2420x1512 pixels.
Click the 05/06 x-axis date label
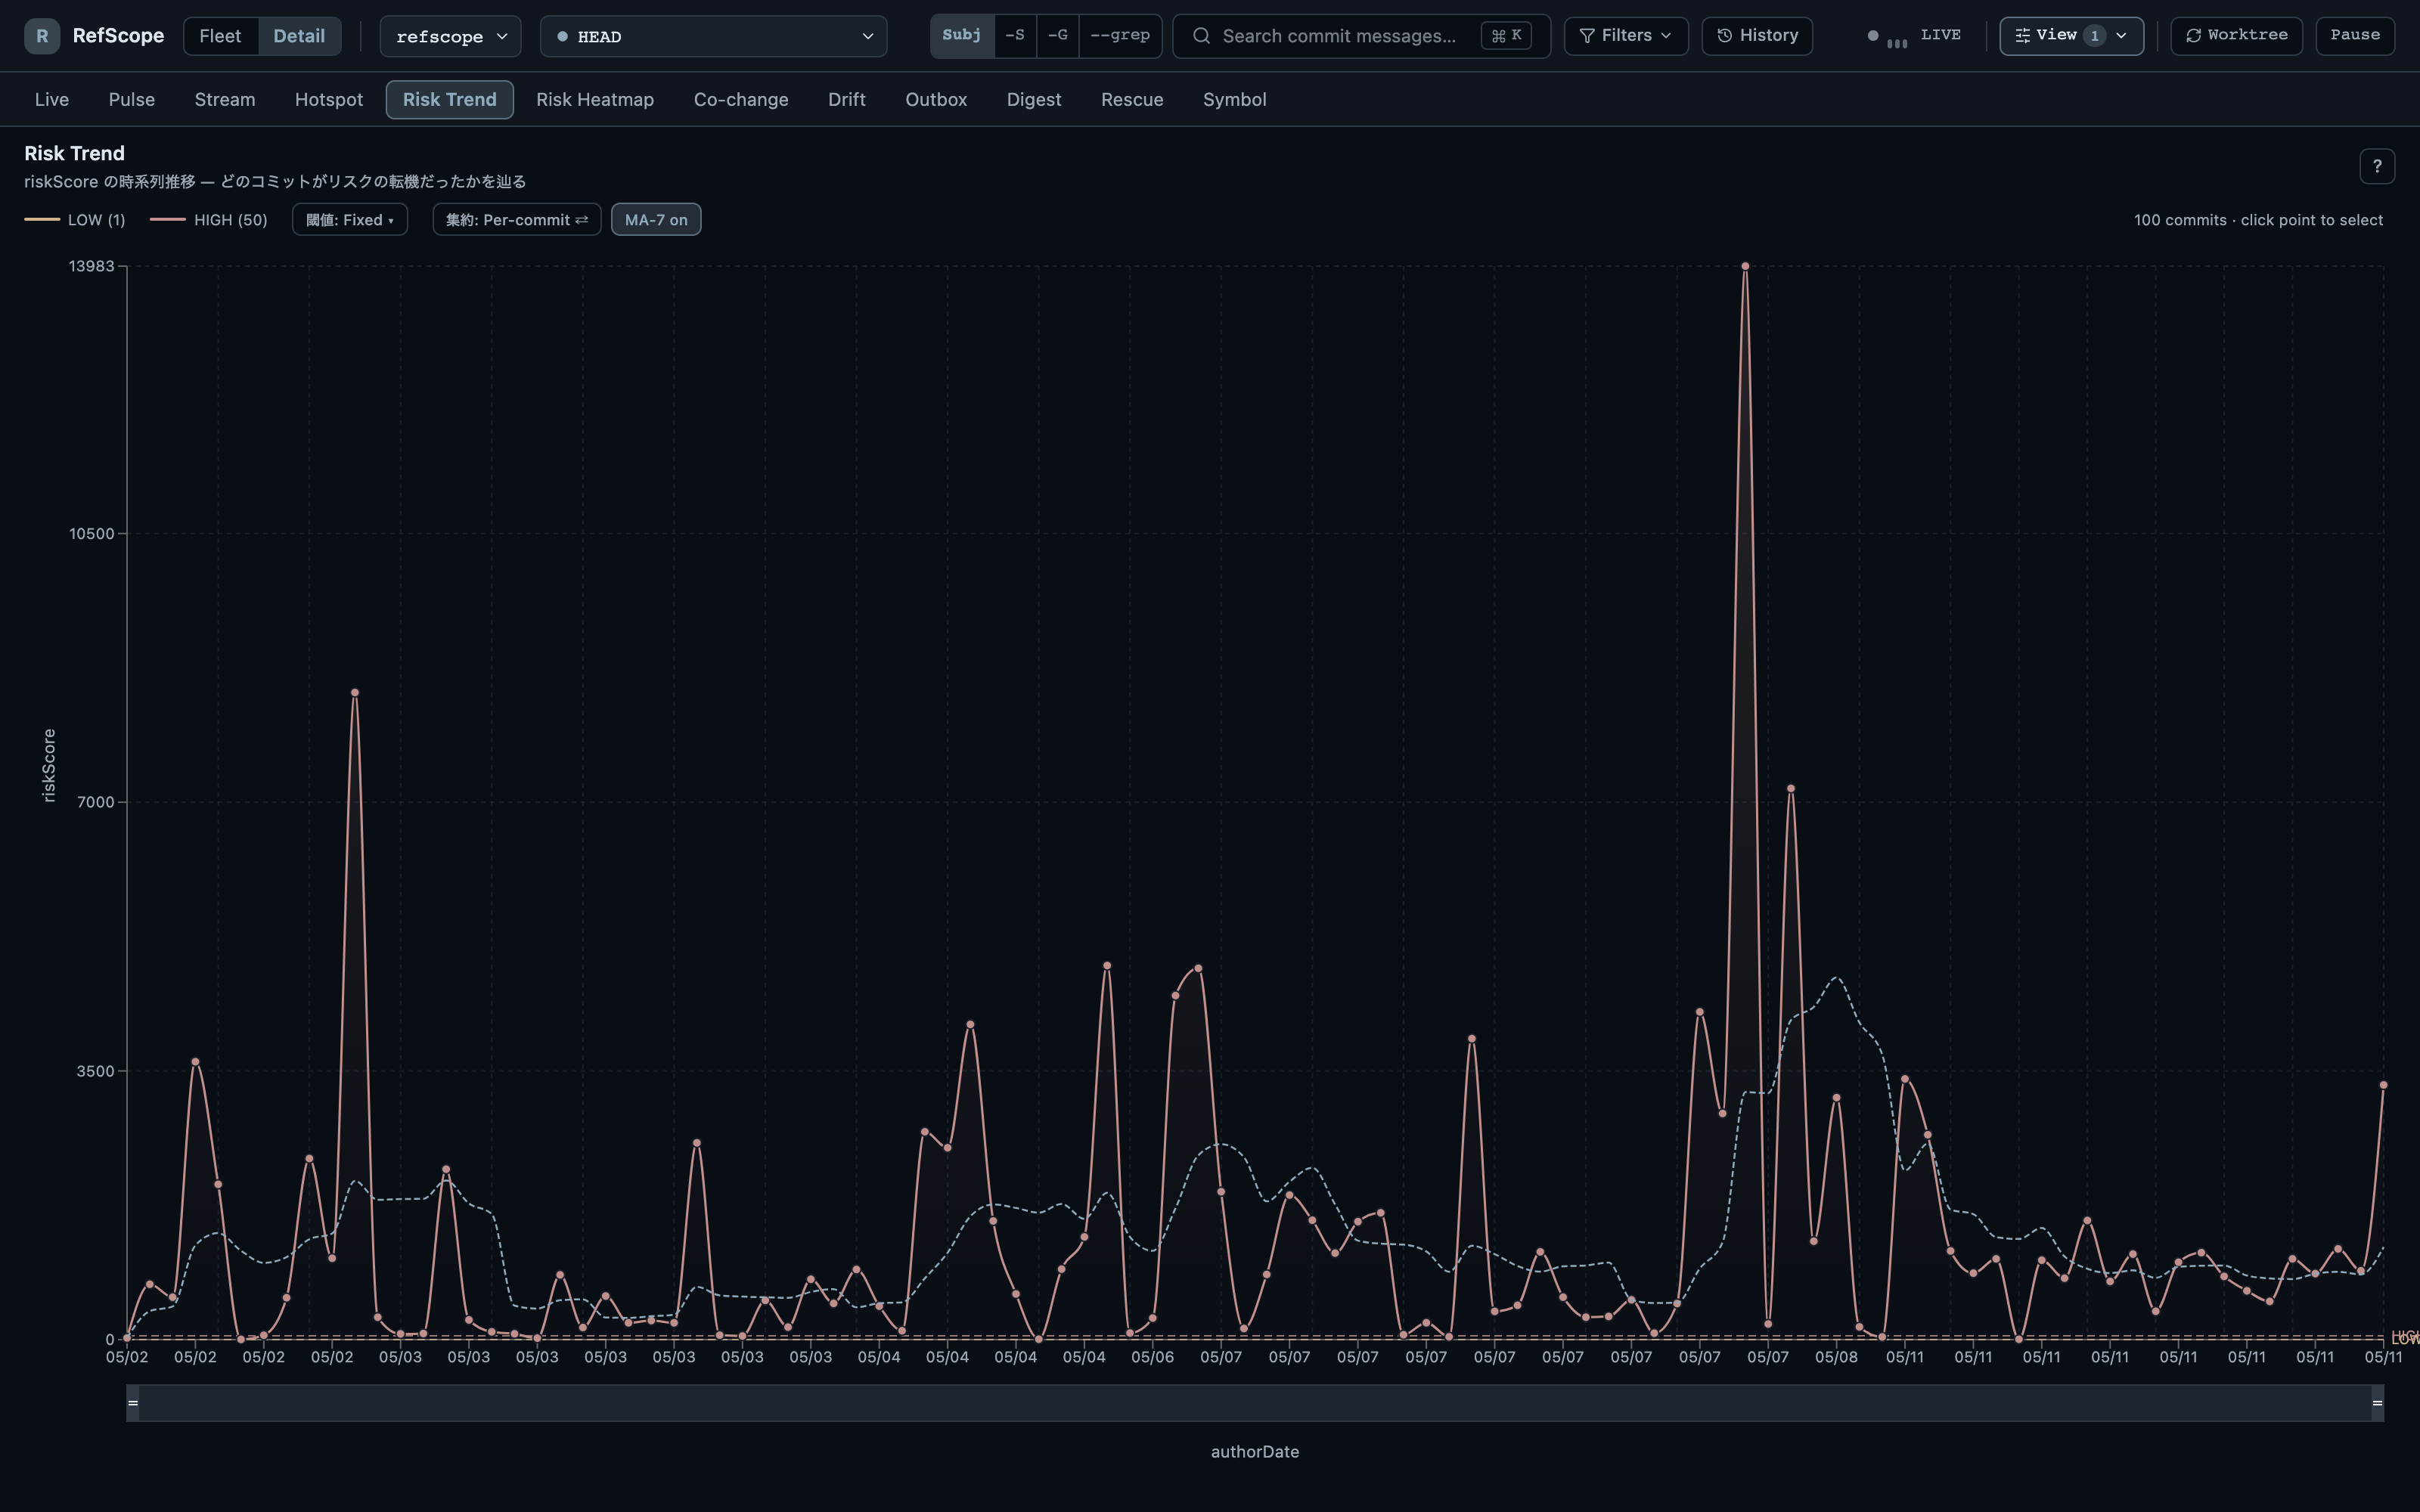click(1152, 1357)
